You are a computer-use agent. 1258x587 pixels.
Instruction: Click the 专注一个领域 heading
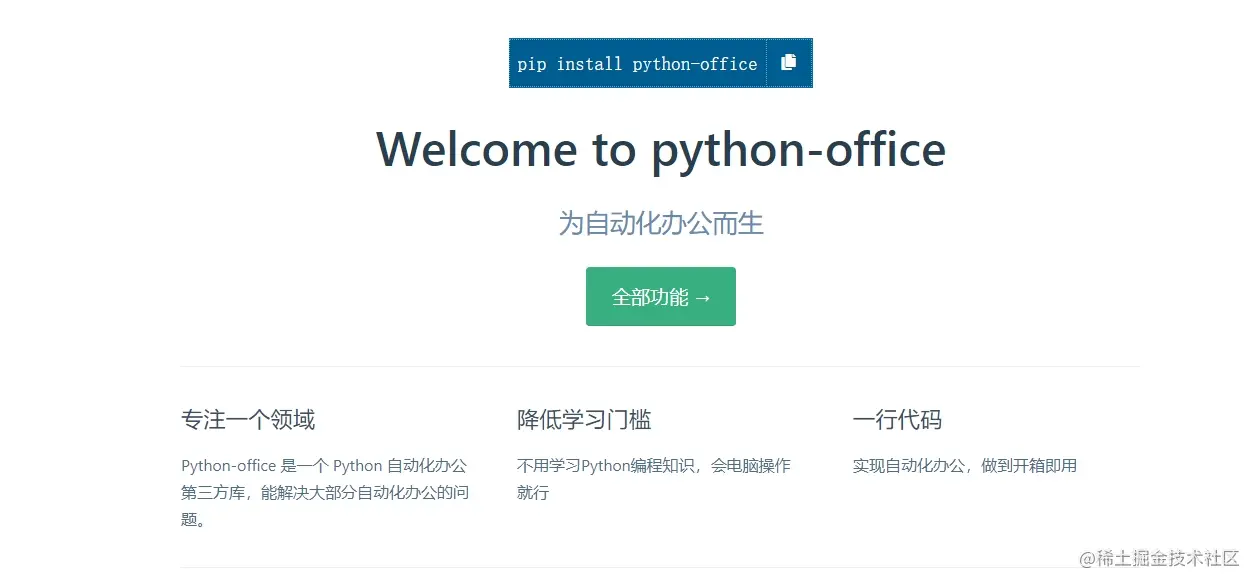tap(248, 419)
